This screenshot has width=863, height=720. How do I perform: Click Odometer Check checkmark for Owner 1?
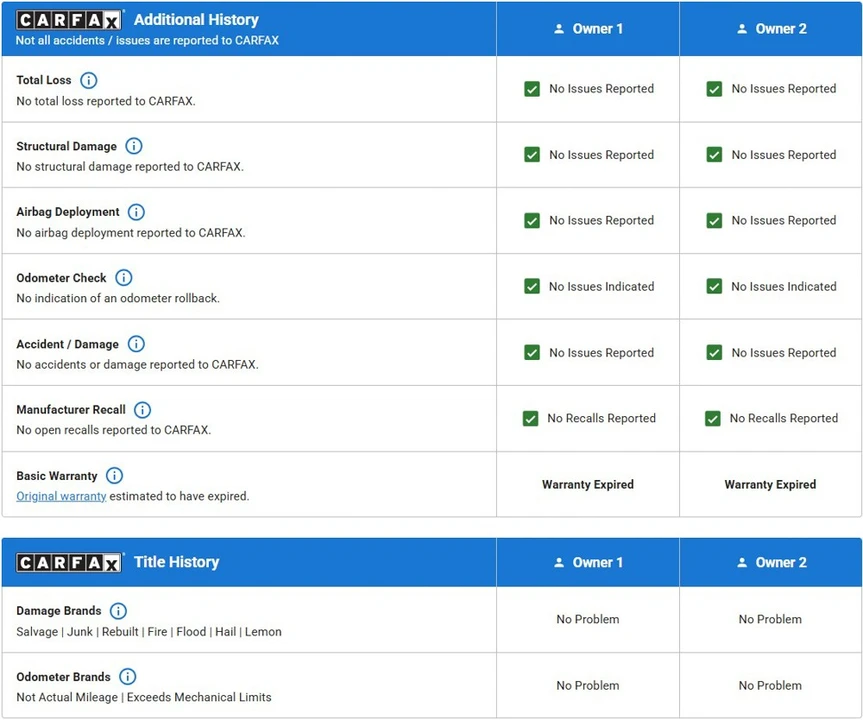coord(532,286)
